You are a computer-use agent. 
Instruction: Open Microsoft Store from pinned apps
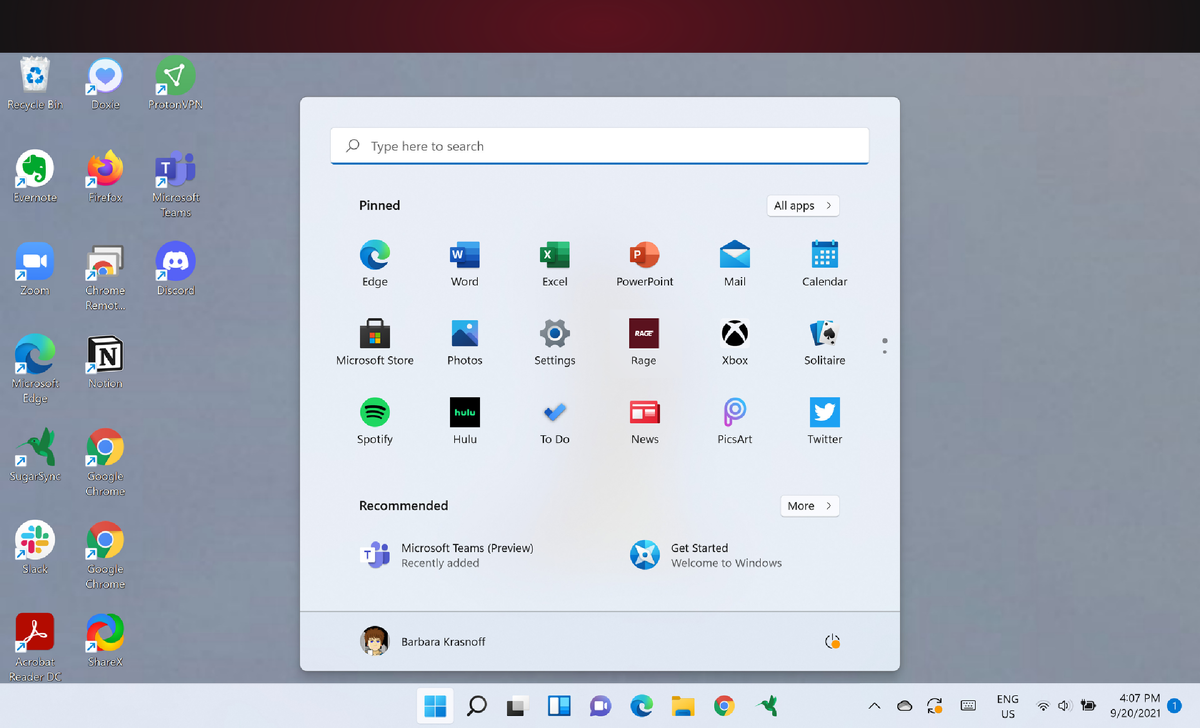pyautogui.click(x=375, y=342)
